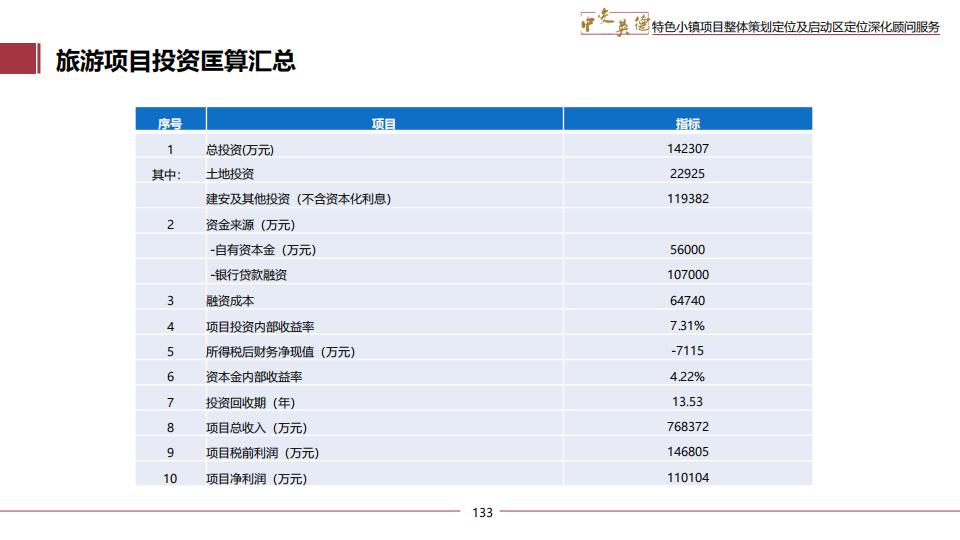
Task: Click sequence number 2 beside 资金来源
Action: tap(170, 225)
